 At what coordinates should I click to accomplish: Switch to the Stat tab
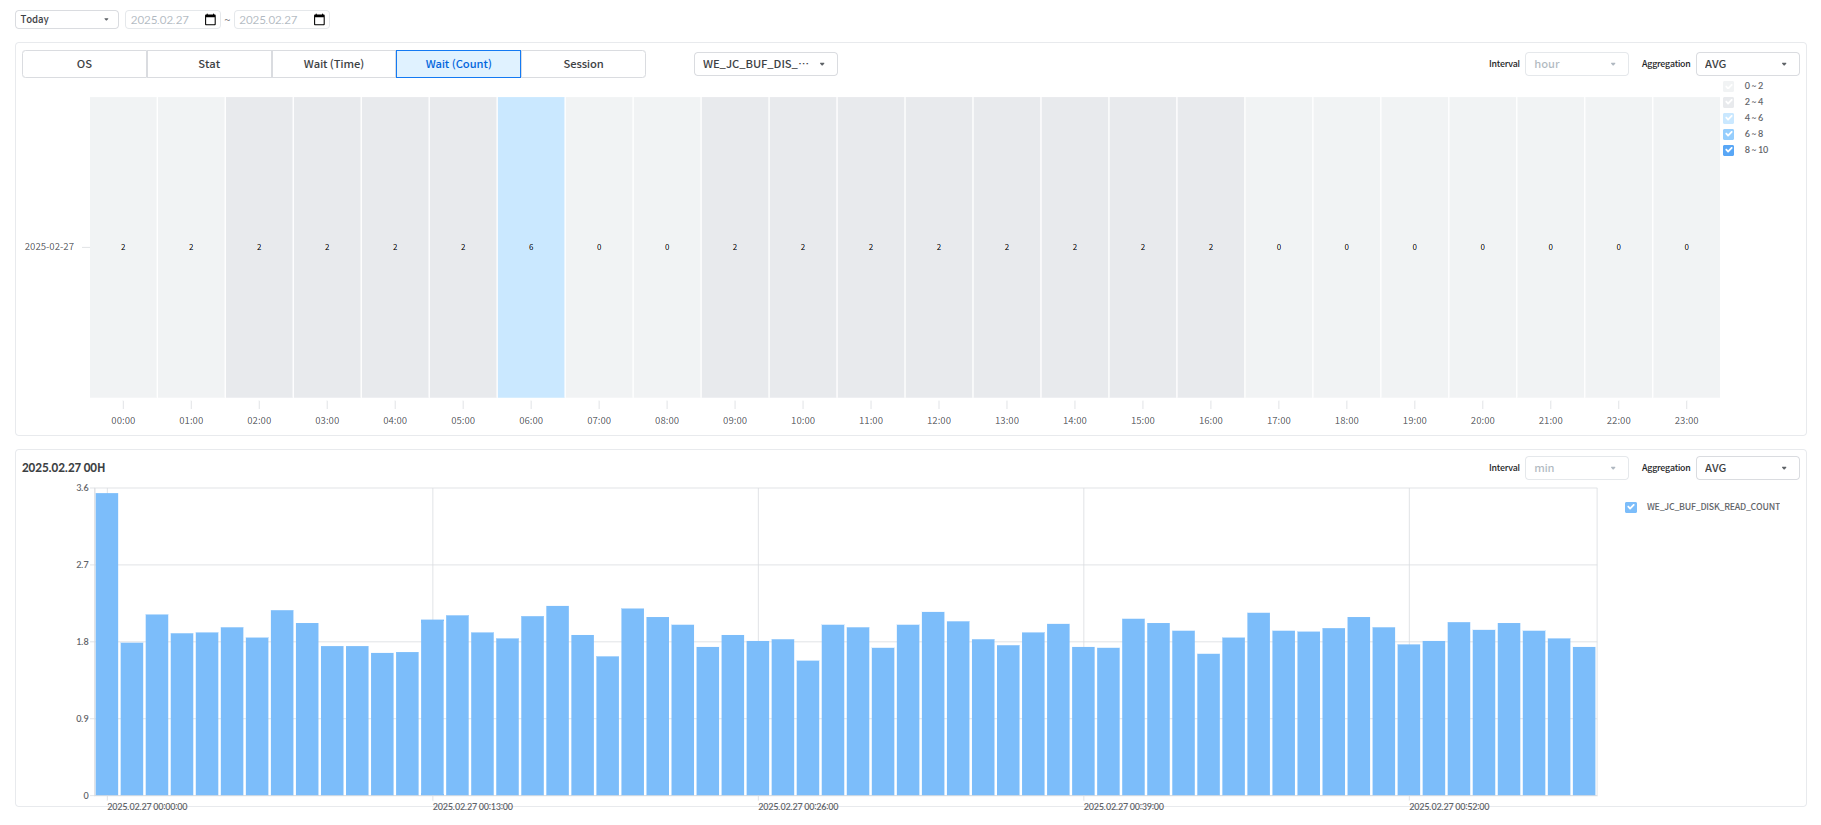(x=209, y=64)
